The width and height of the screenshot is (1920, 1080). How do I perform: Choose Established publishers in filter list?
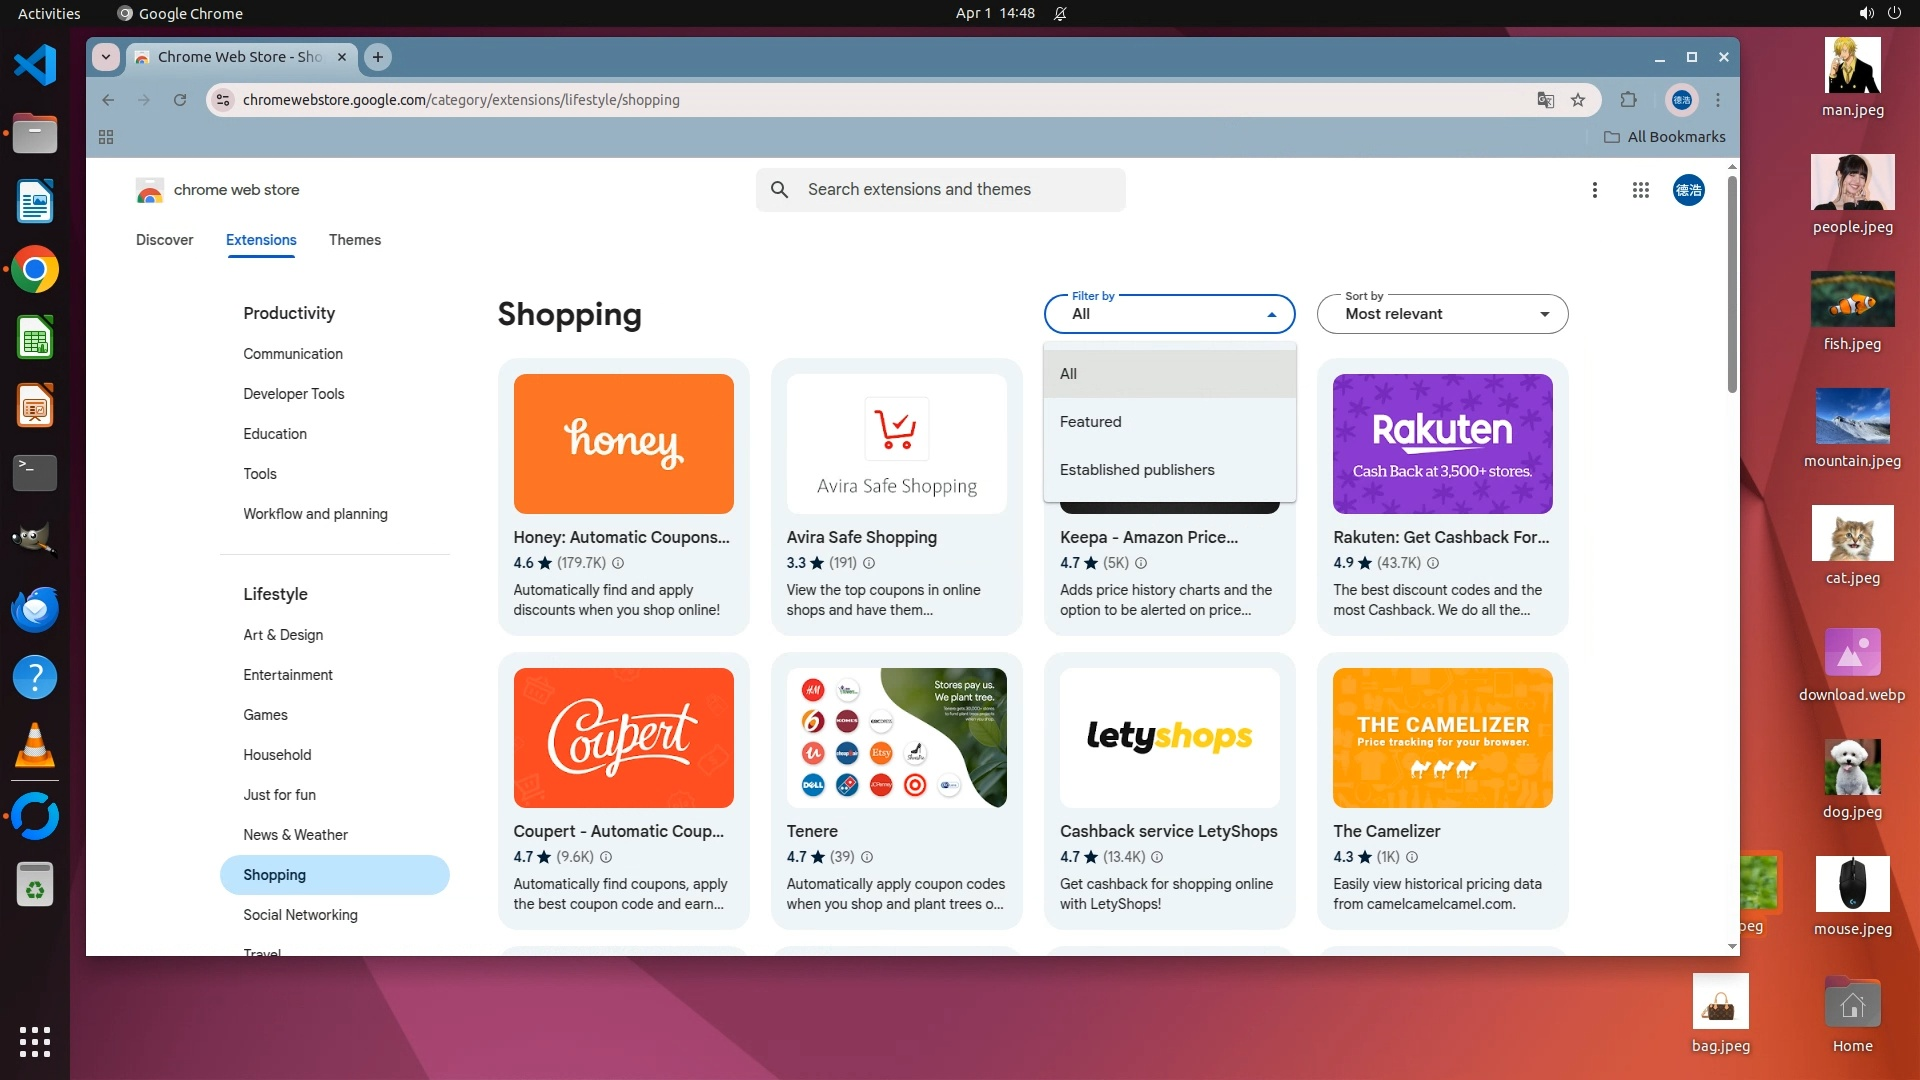1137,470
